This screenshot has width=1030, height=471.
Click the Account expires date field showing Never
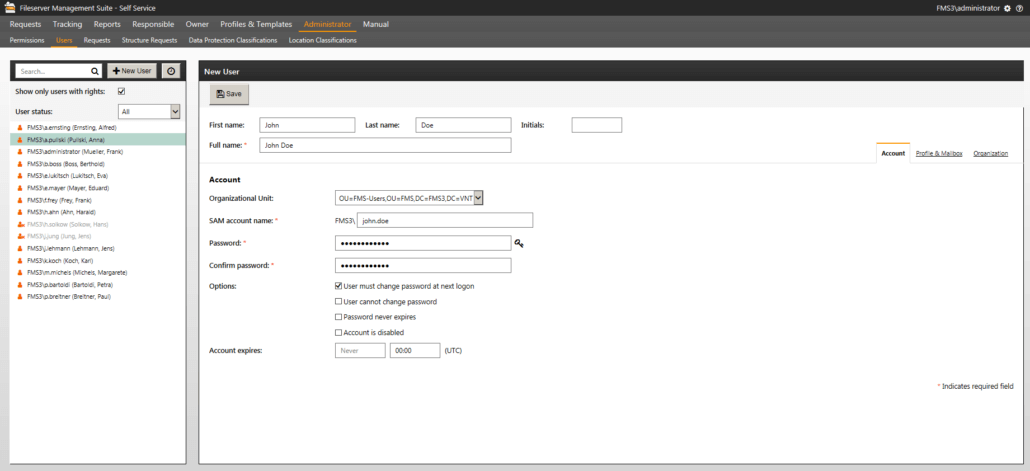tap(360, 351)
